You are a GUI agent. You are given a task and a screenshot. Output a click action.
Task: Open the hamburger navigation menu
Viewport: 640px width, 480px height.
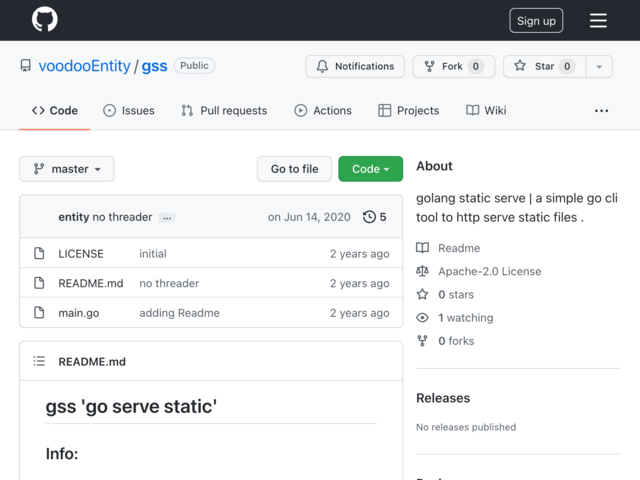(x=598, y=20)
